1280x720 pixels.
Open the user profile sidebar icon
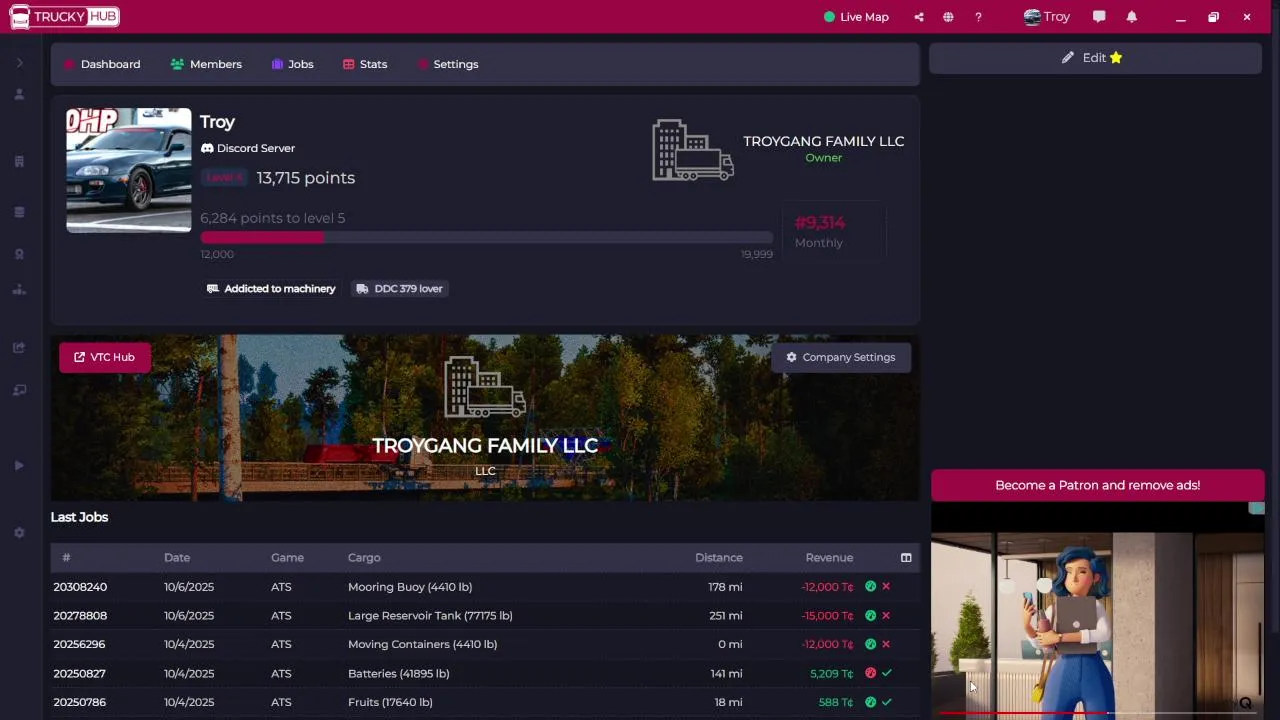click(x=19, y=94)
